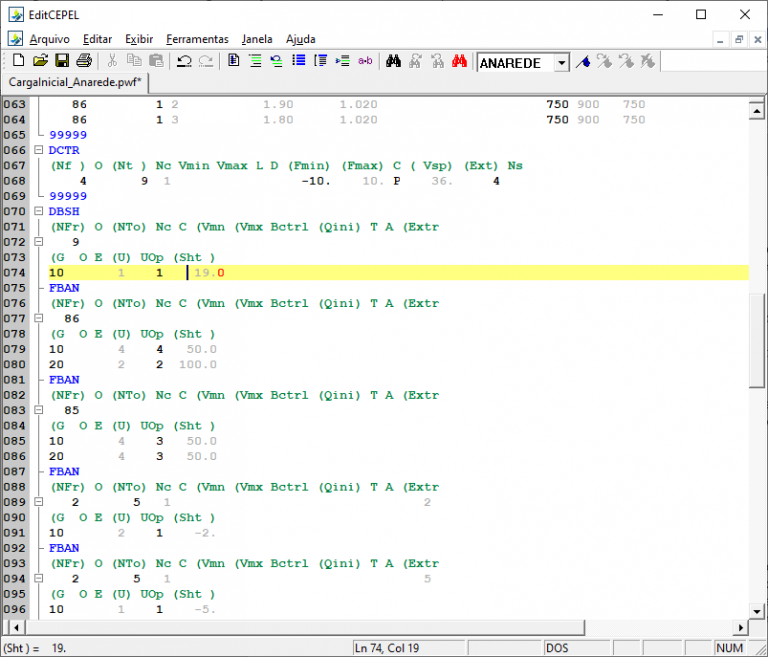Click the red binoculars icon

tap(459, 62)
